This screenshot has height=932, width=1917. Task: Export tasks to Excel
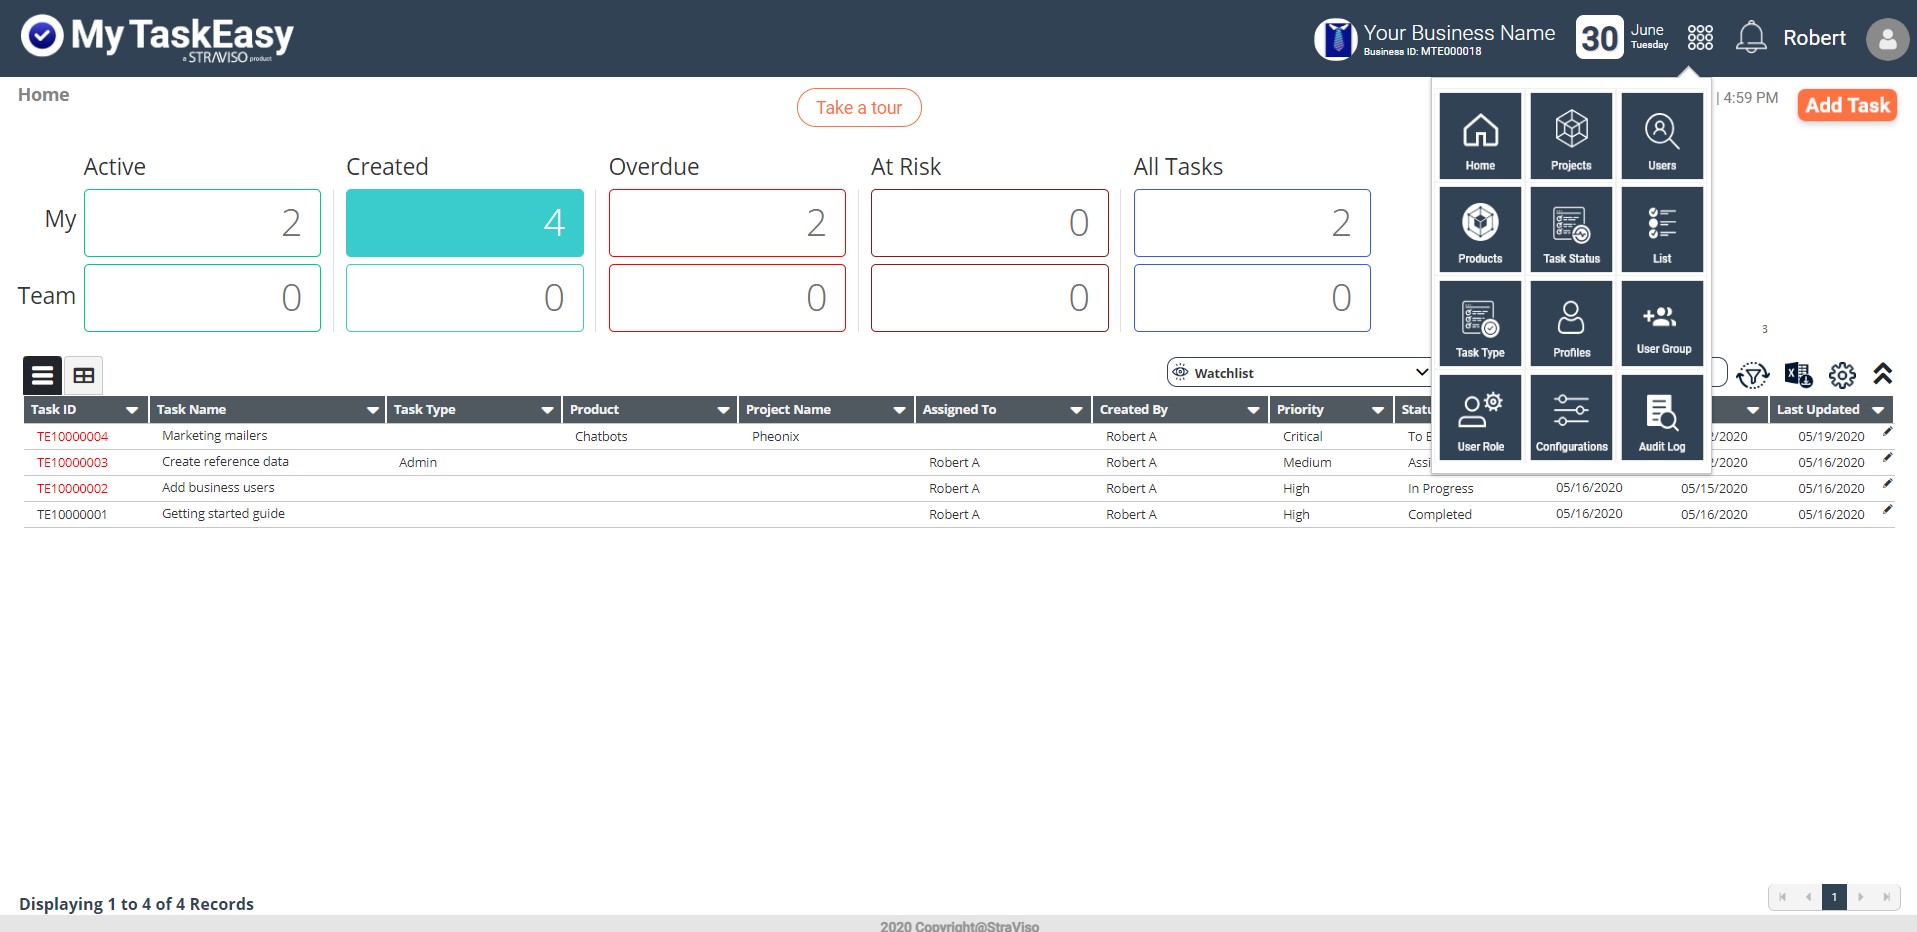point(1798,375)
